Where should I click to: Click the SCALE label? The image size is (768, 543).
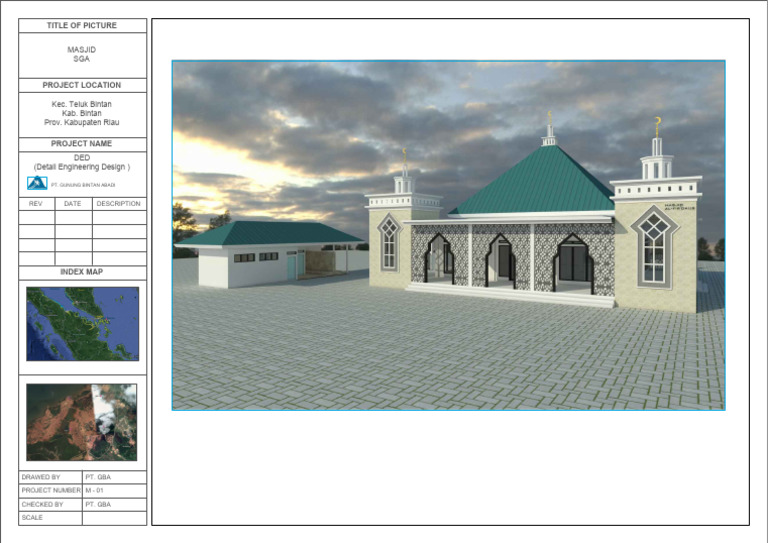(32, 518)
